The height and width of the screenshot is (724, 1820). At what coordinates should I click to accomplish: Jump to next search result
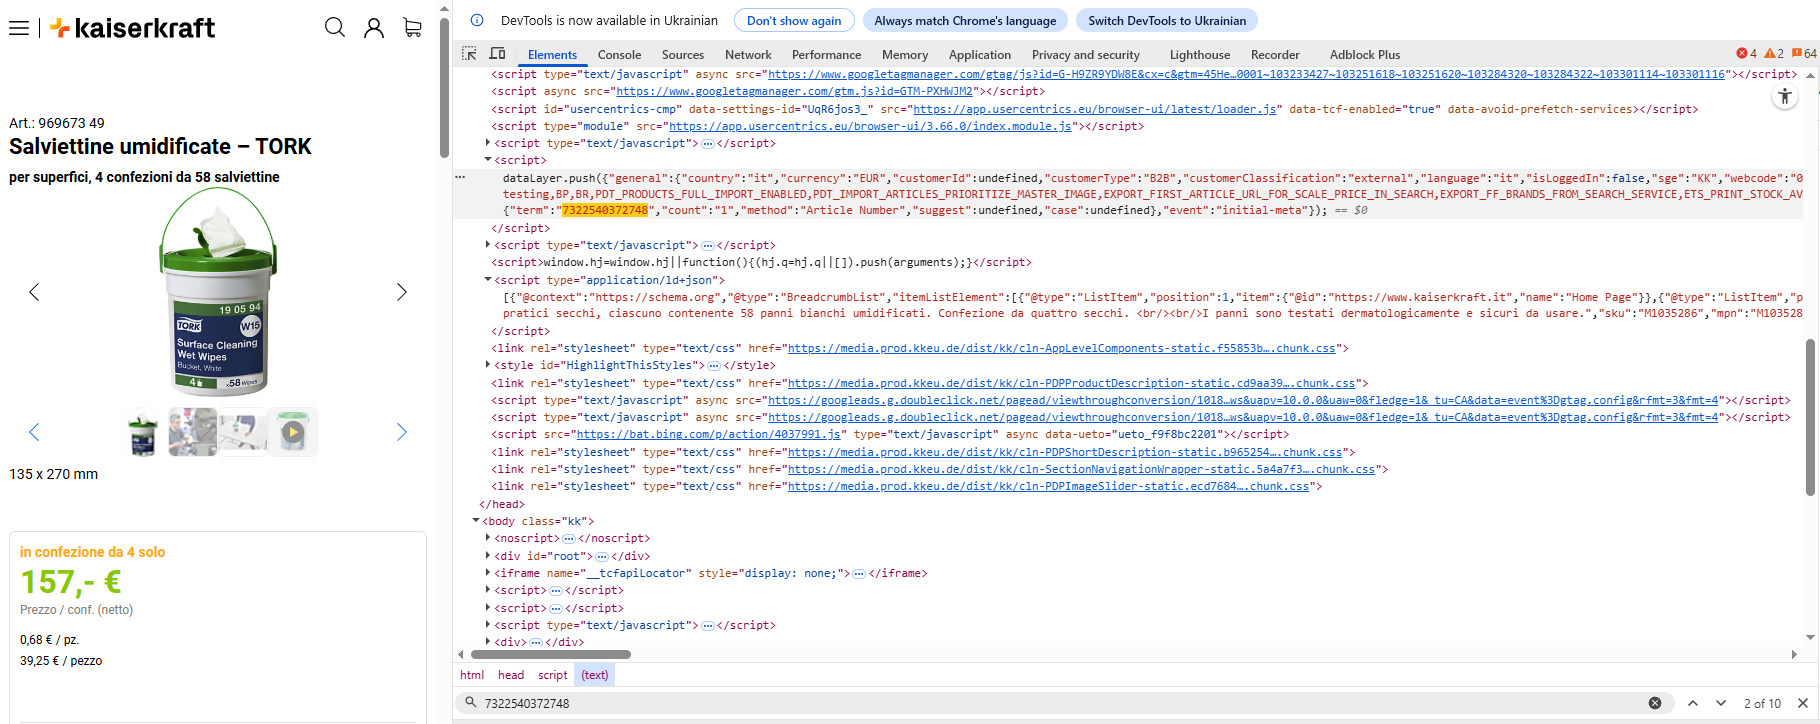tap(1721, 703)
